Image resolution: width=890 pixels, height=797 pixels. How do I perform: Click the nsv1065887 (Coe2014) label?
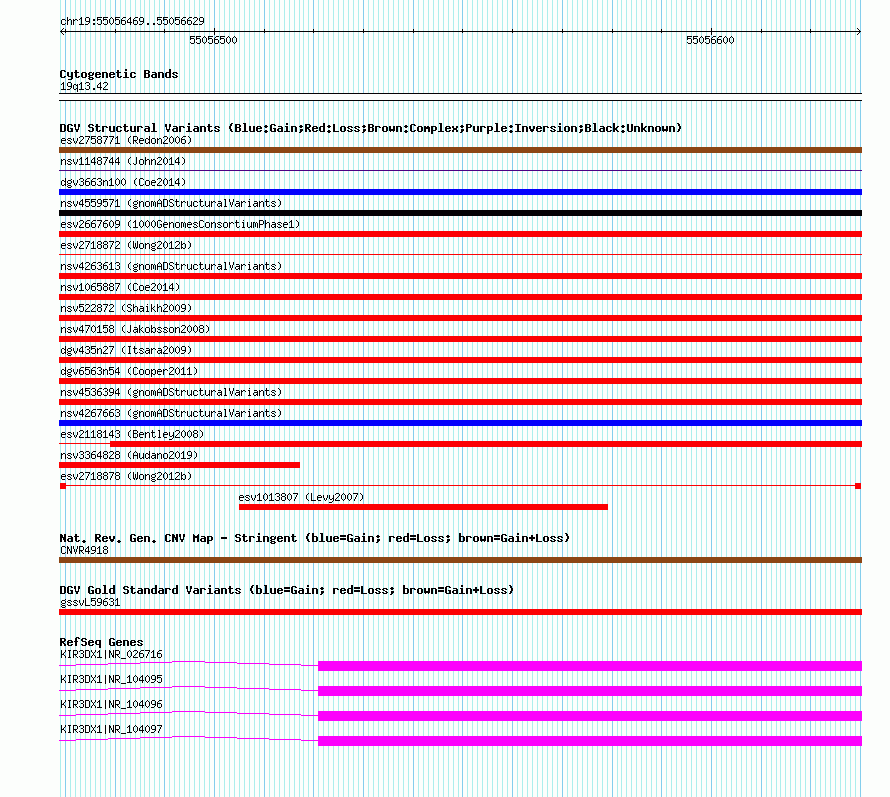click(x=120, y=287)
